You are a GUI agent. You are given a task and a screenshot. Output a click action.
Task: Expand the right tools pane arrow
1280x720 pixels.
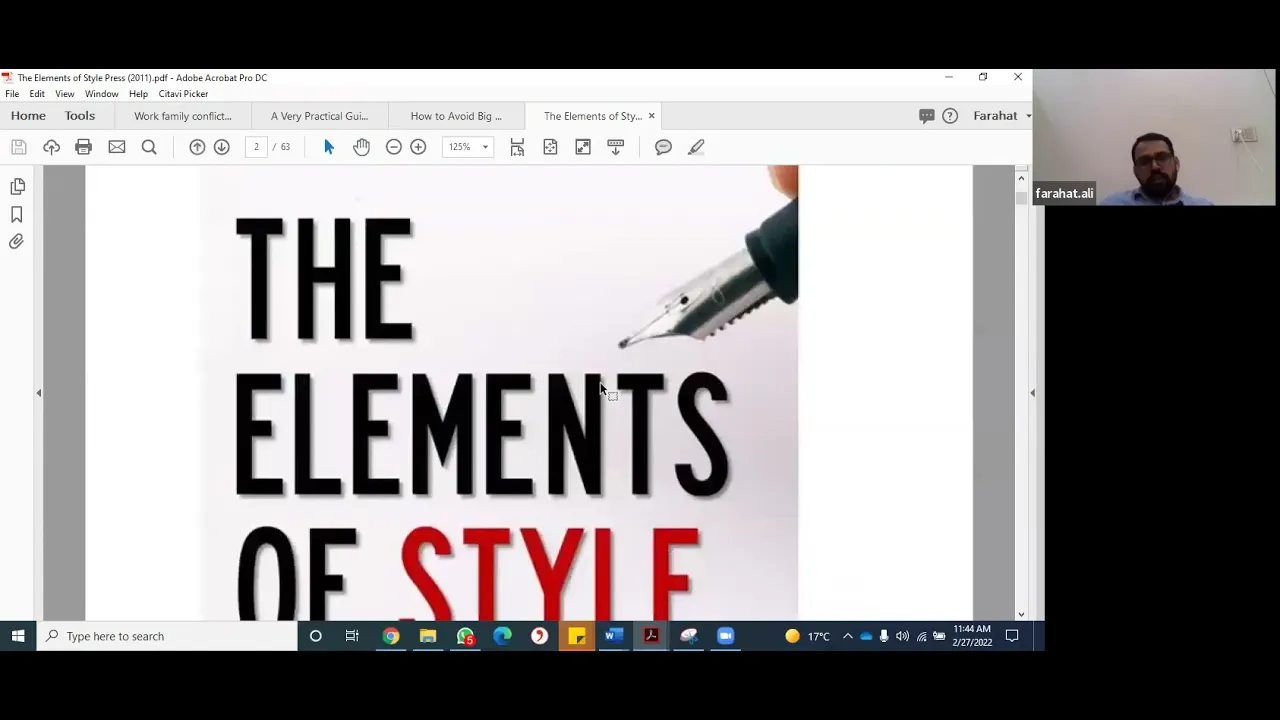point(1032,393)
